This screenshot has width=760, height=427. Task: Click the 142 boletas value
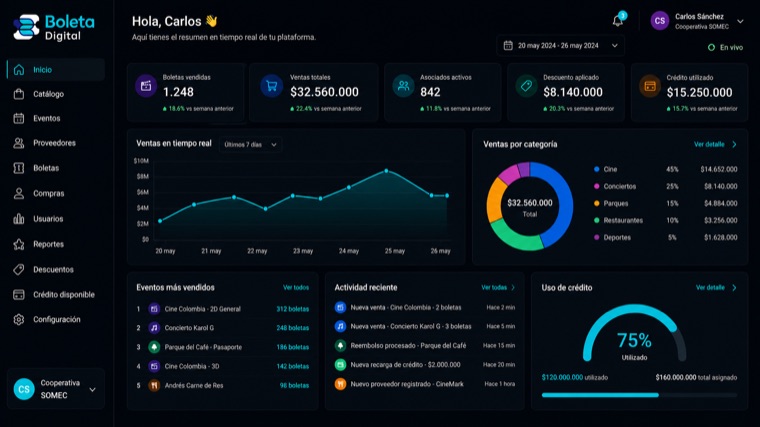pos(292,366)
